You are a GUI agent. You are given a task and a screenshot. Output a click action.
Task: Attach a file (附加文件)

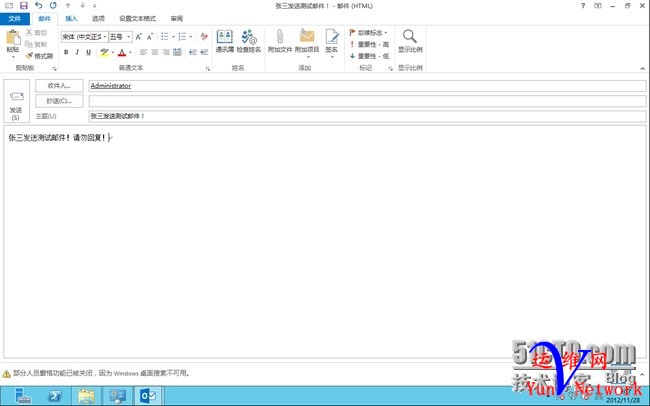pos(280,41)
